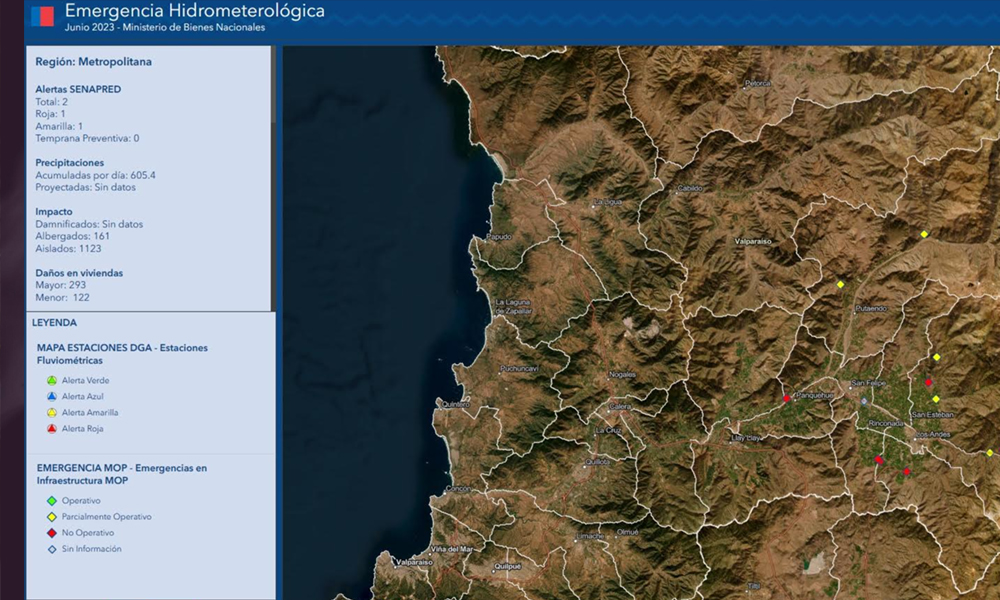Click the yellow marker north of Putaendo
This screenshot has height=600, width=1000.
tap(841, 284)
